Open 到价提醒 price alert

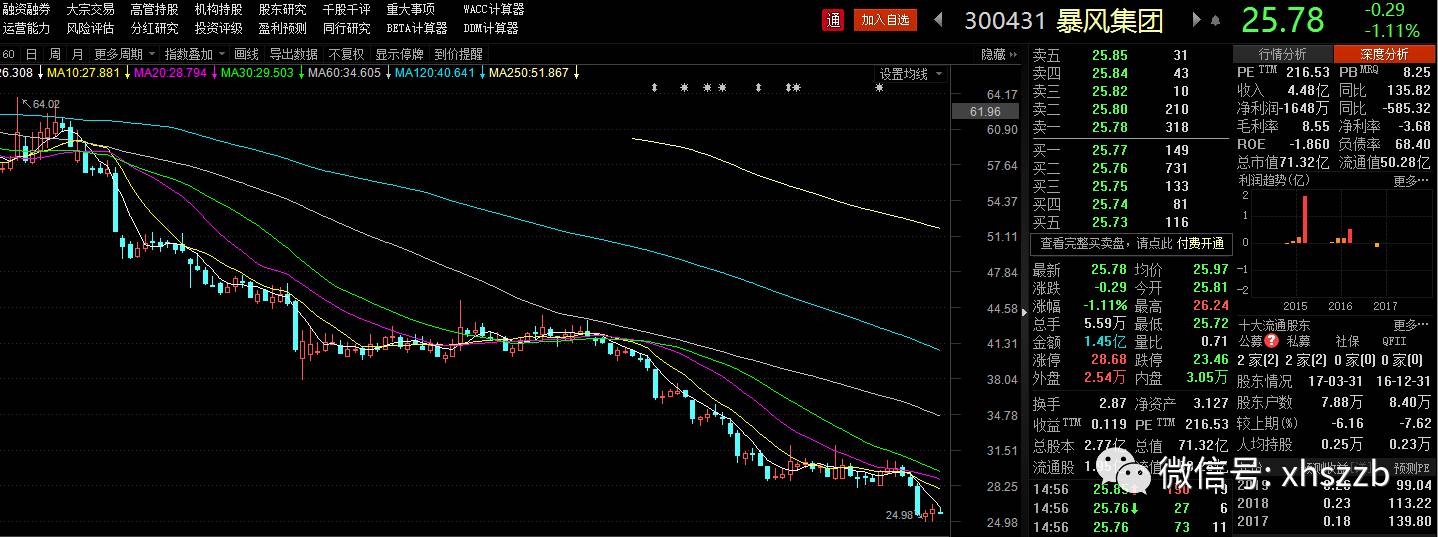[459, 54]
